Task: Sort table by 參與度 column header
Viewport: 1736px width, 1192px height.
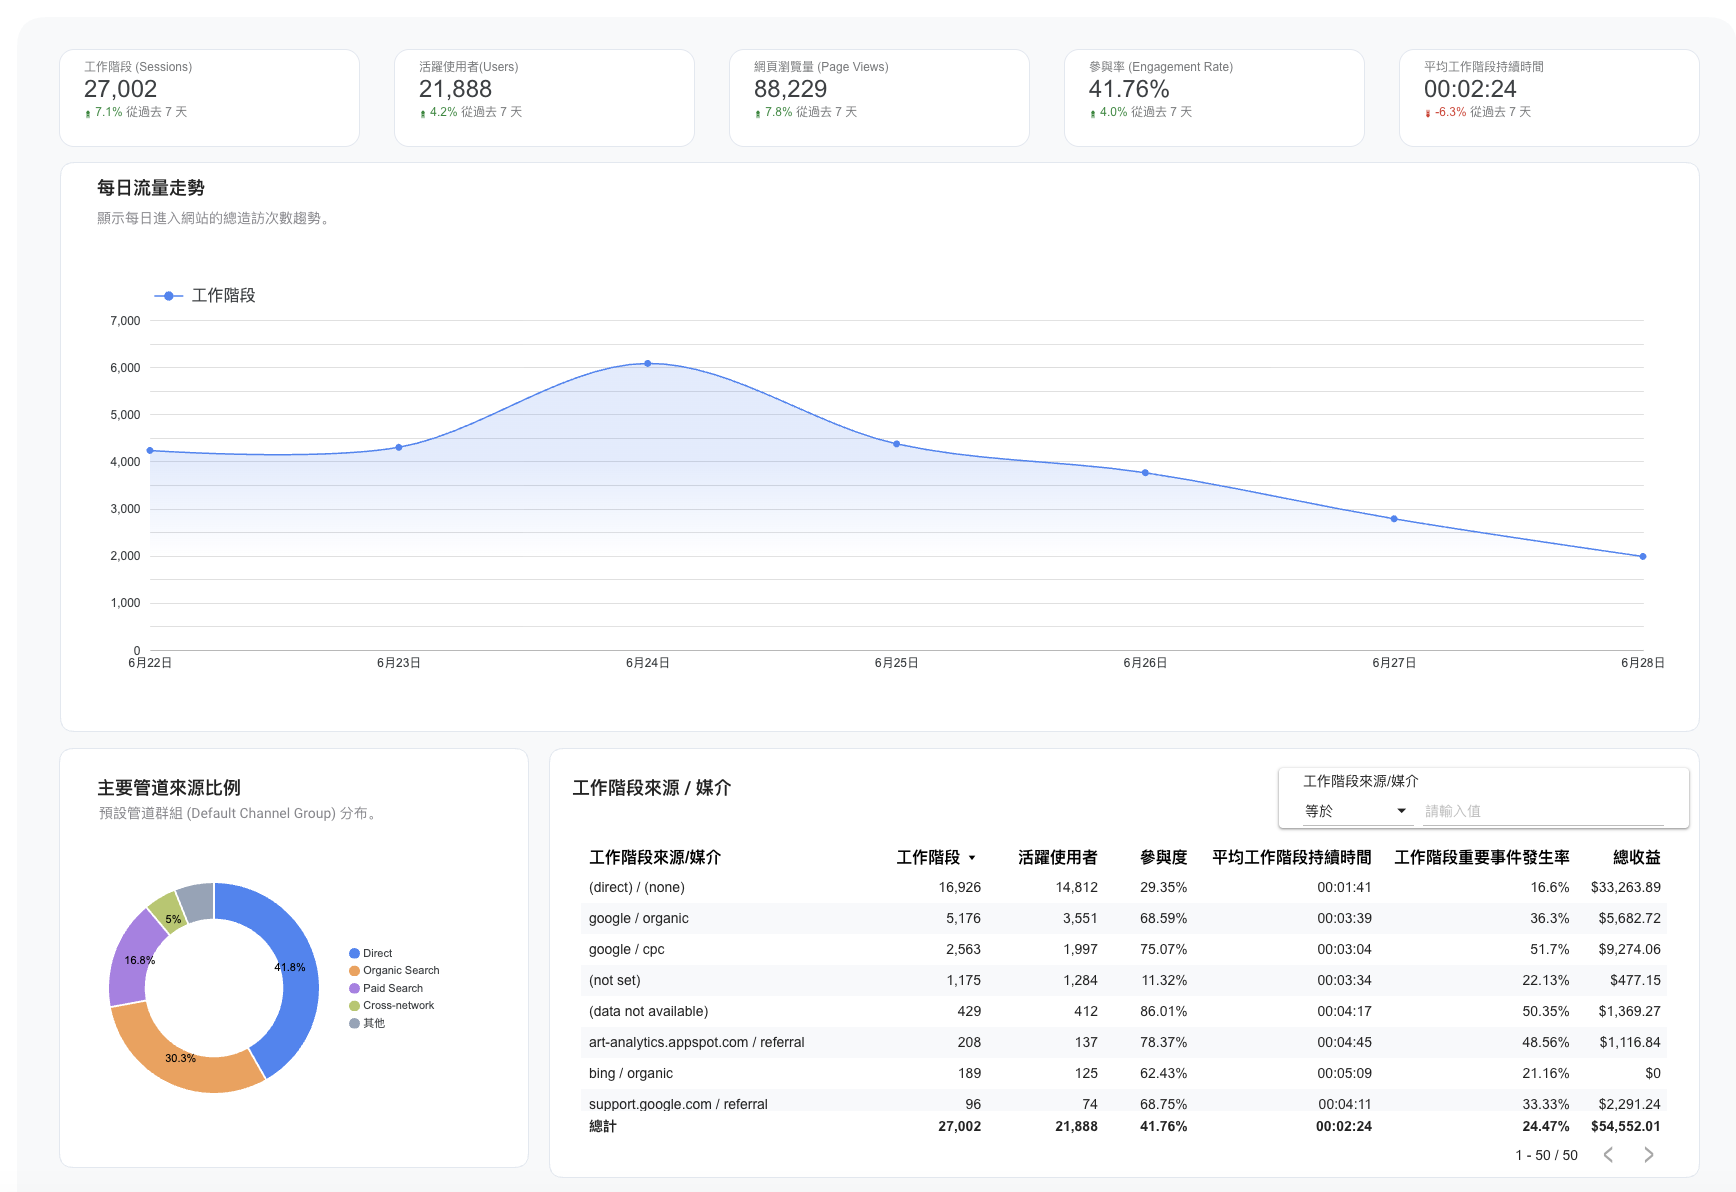Action: [1163, 857]
